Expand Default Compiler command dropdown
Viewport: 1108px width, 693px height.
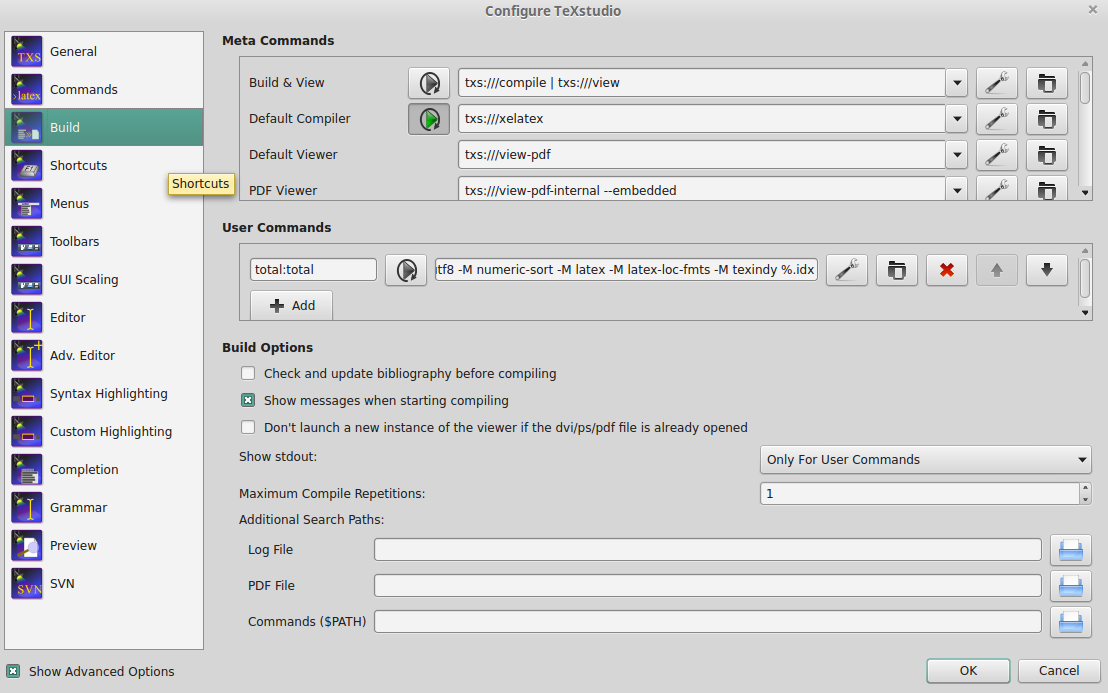957,119
